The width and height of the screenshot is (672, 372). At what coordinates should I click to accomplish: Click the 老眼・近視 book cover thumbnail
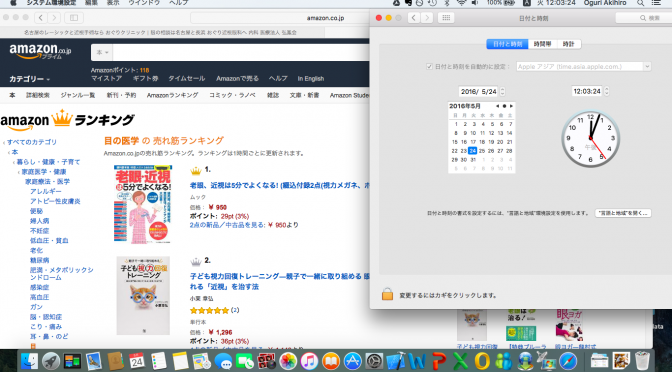[143, 204]
